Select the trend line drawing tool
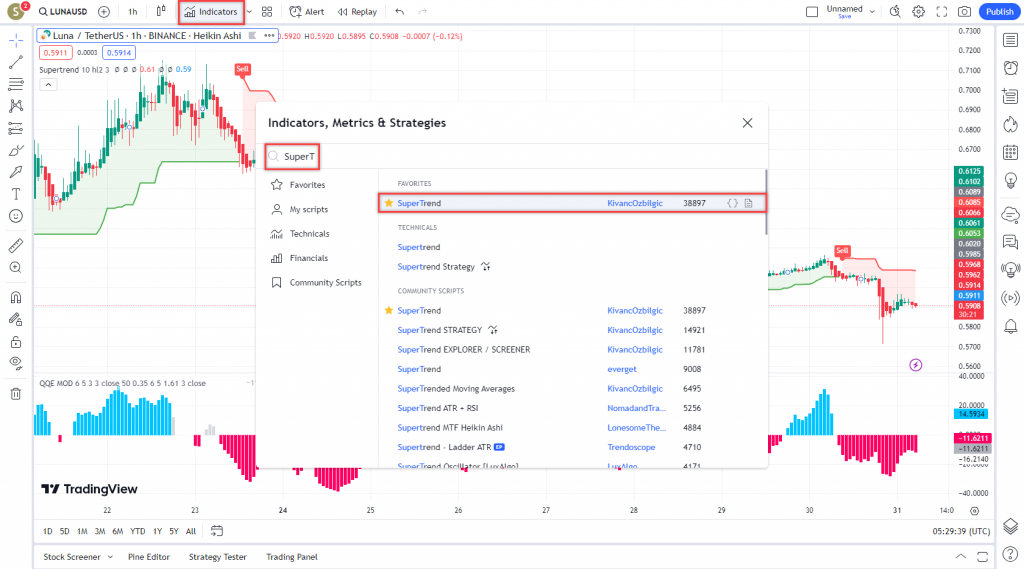The image size is (1024, 569). (x=16, y=63)
